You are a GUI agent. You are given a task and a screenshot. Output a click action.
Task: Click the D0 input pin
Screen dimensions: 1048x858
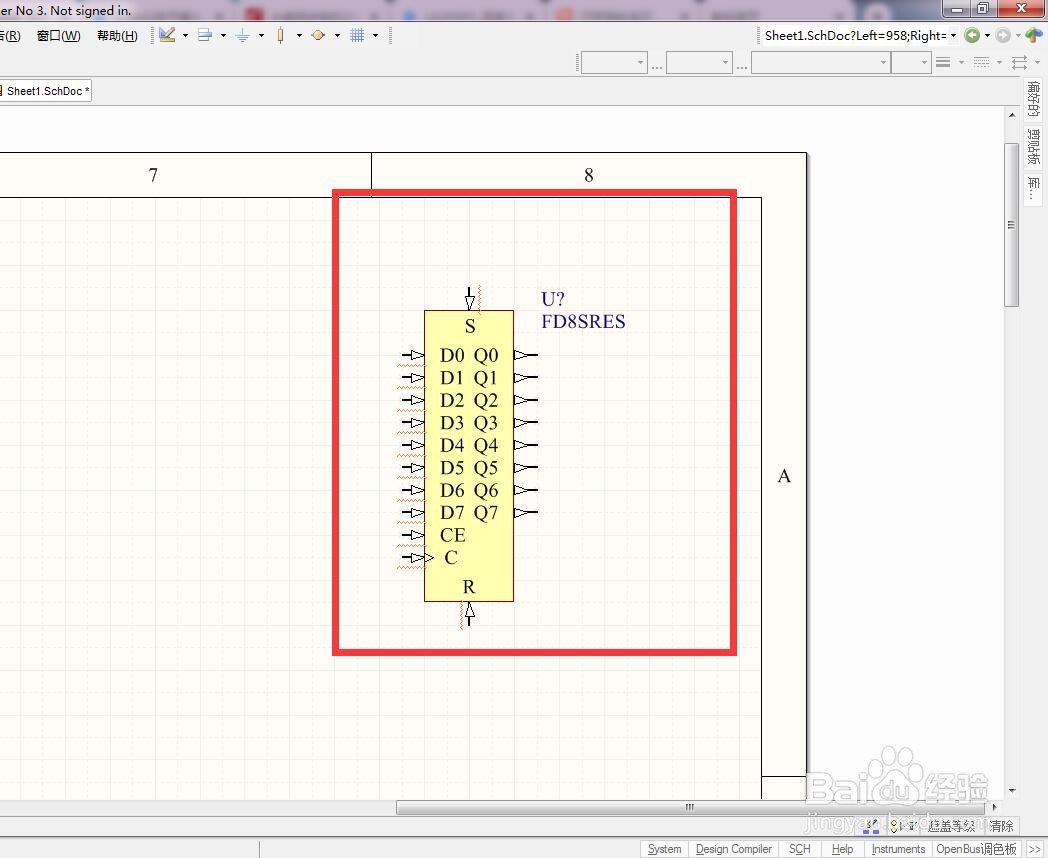click(x=413, y=355)
